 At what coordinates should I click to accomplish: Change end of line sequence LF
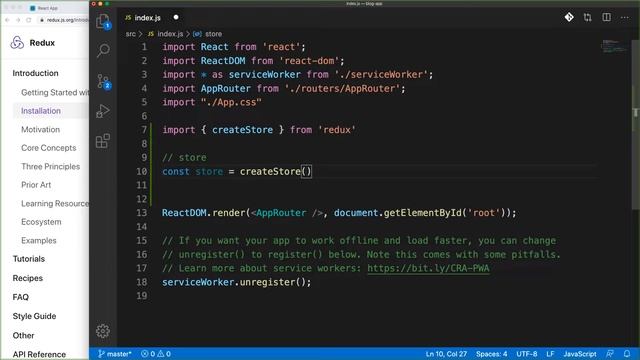[x=550, y=354]
